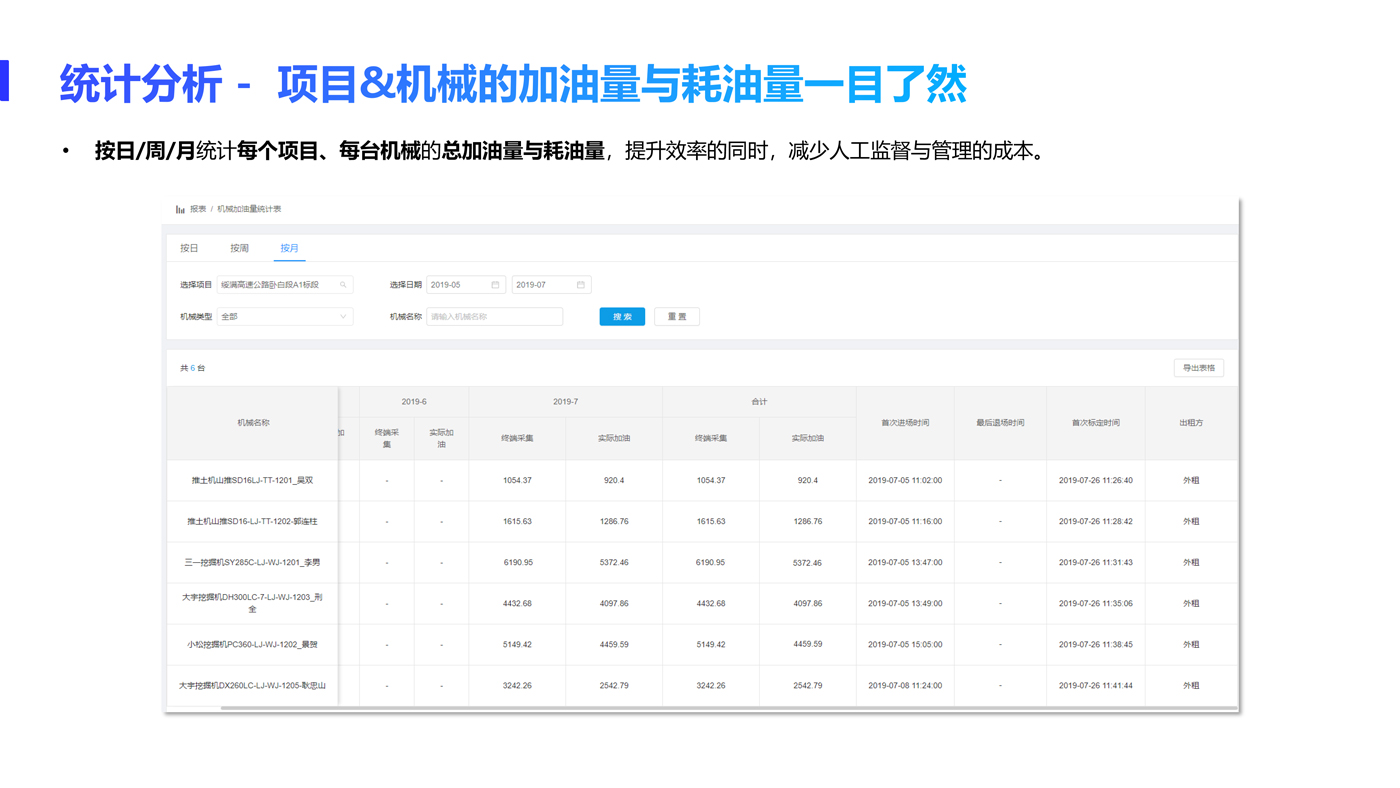Click 机械加油量统计表 breadcrumb text

[249, 209]
